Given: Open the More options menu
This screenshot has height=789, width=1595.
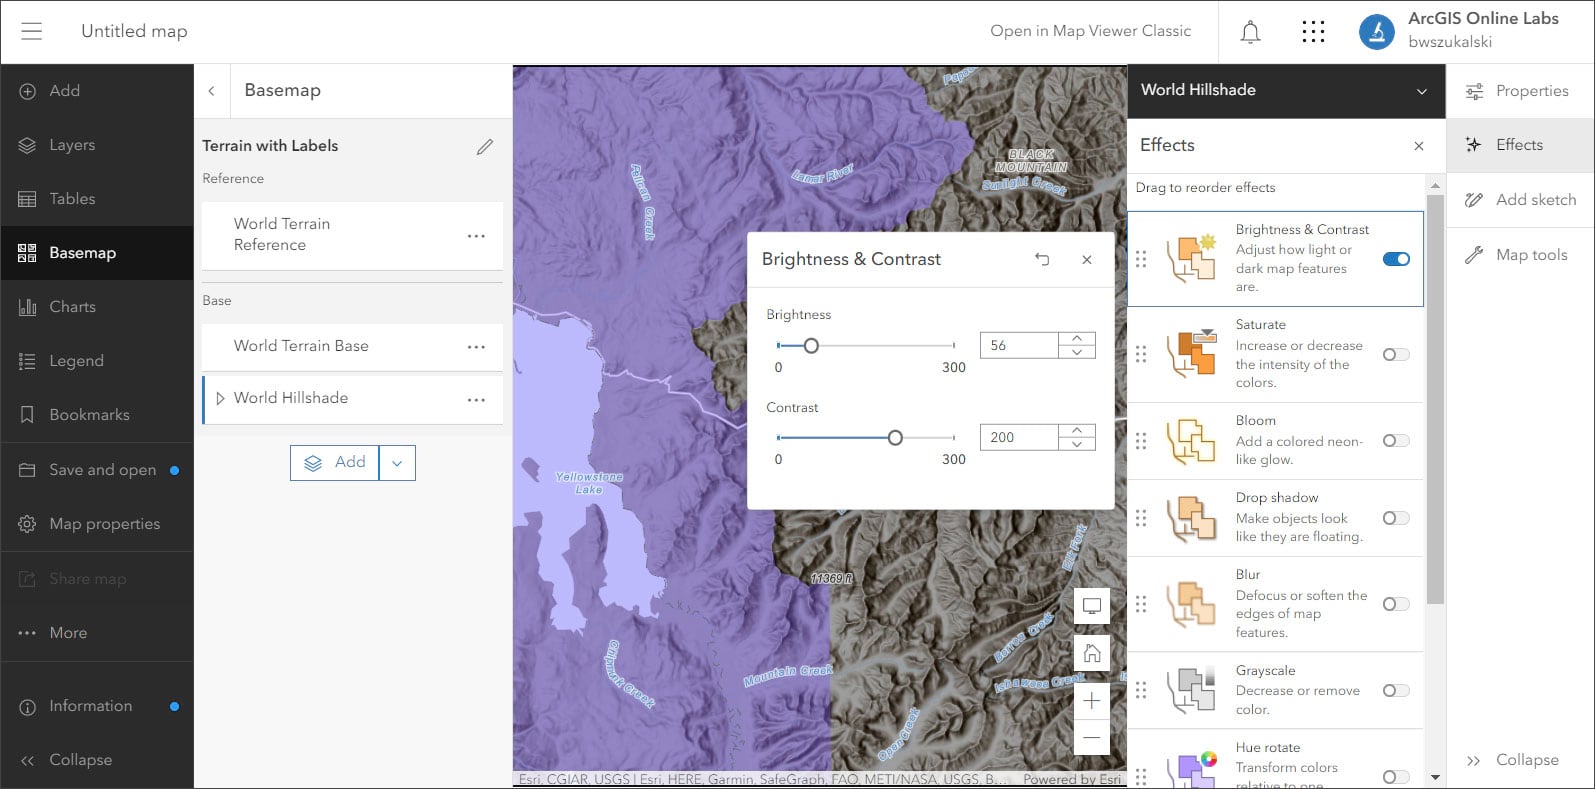Looking at the screenshot, I should (x=97, y=633).
